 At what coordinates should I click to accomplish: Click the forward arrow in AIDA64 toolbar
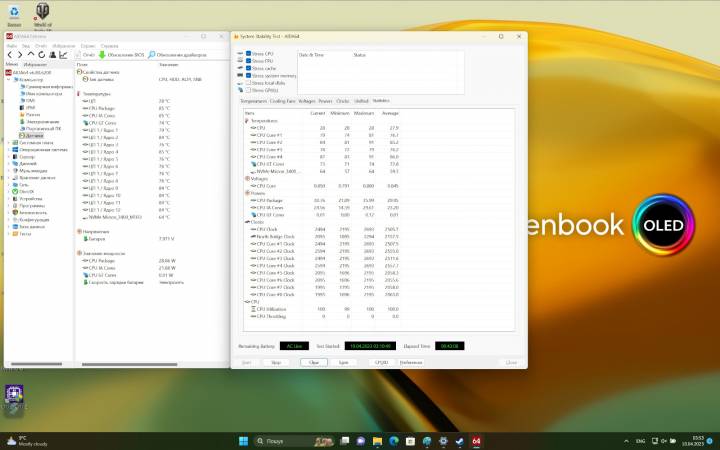click(x=20, y=55)
